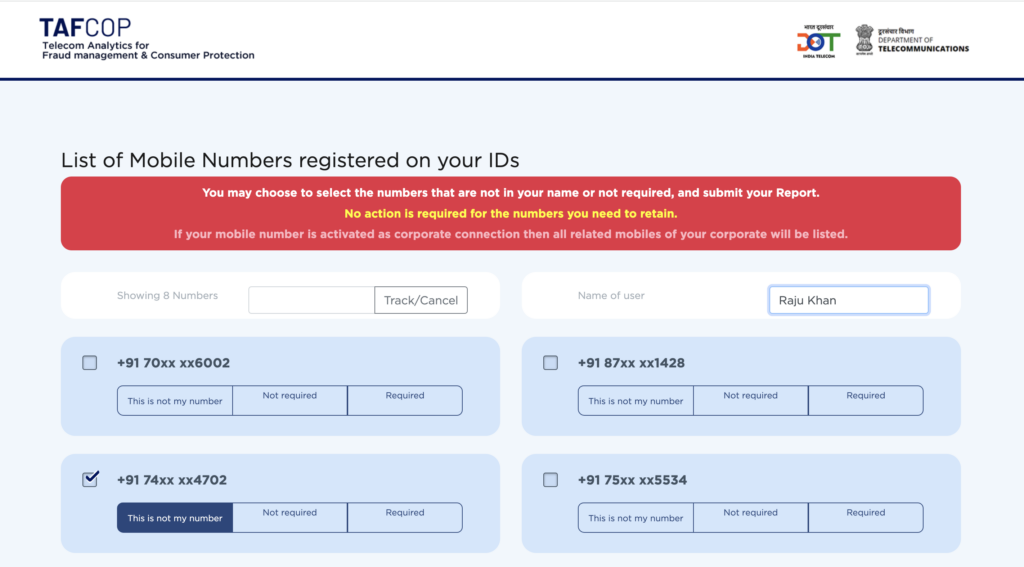Image resolution: width=1024 pixels, height=567 pixels.
Task: Choose Required for +91 75xx xx5534
Action: [866, 517]
